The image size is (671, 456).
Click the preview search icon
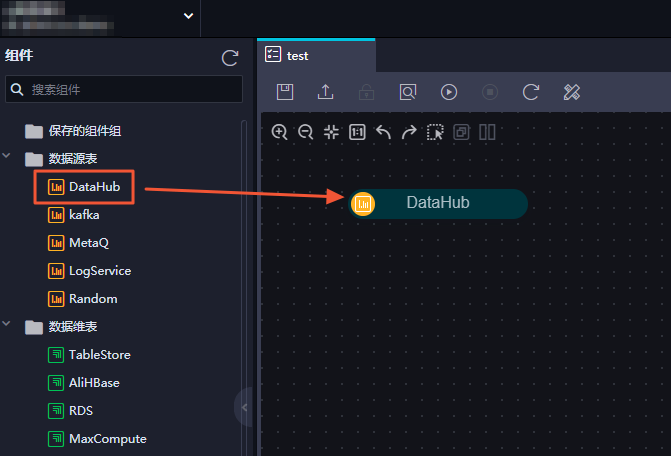(407, 92)
